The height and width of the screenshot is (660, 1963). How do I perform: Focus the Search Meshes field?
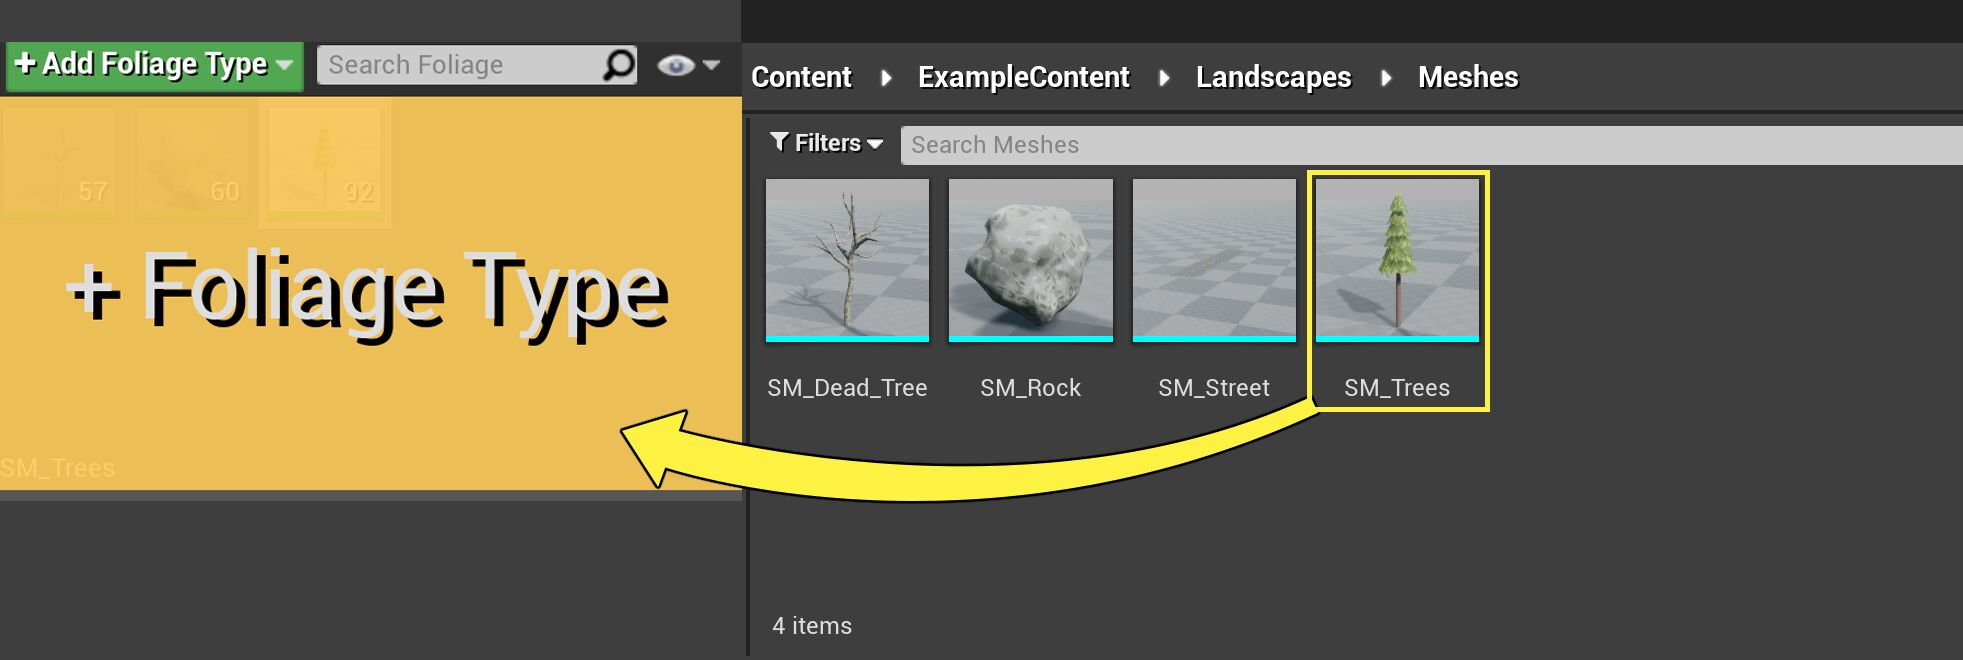coord(1430,145)
